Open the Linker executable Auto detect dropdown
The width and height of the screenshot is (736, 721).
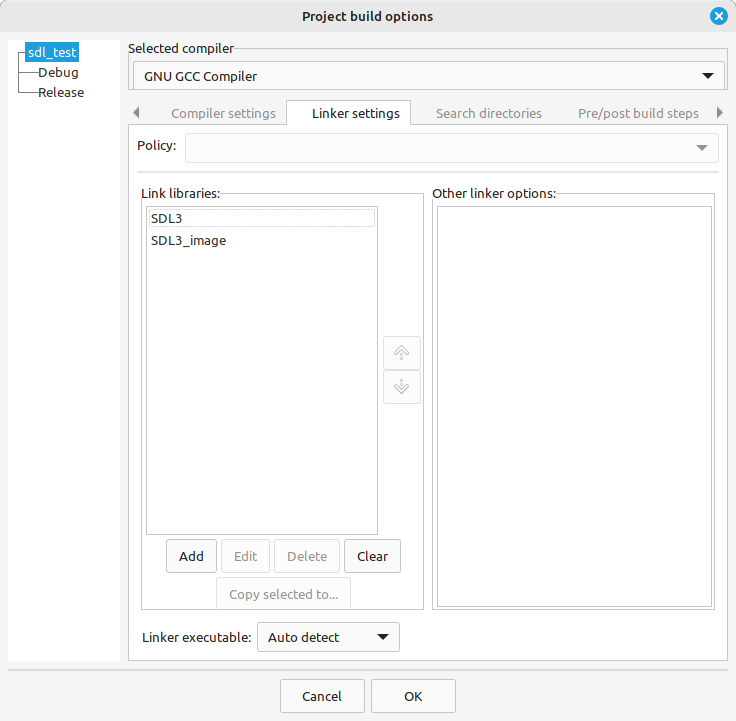[328, 637]
